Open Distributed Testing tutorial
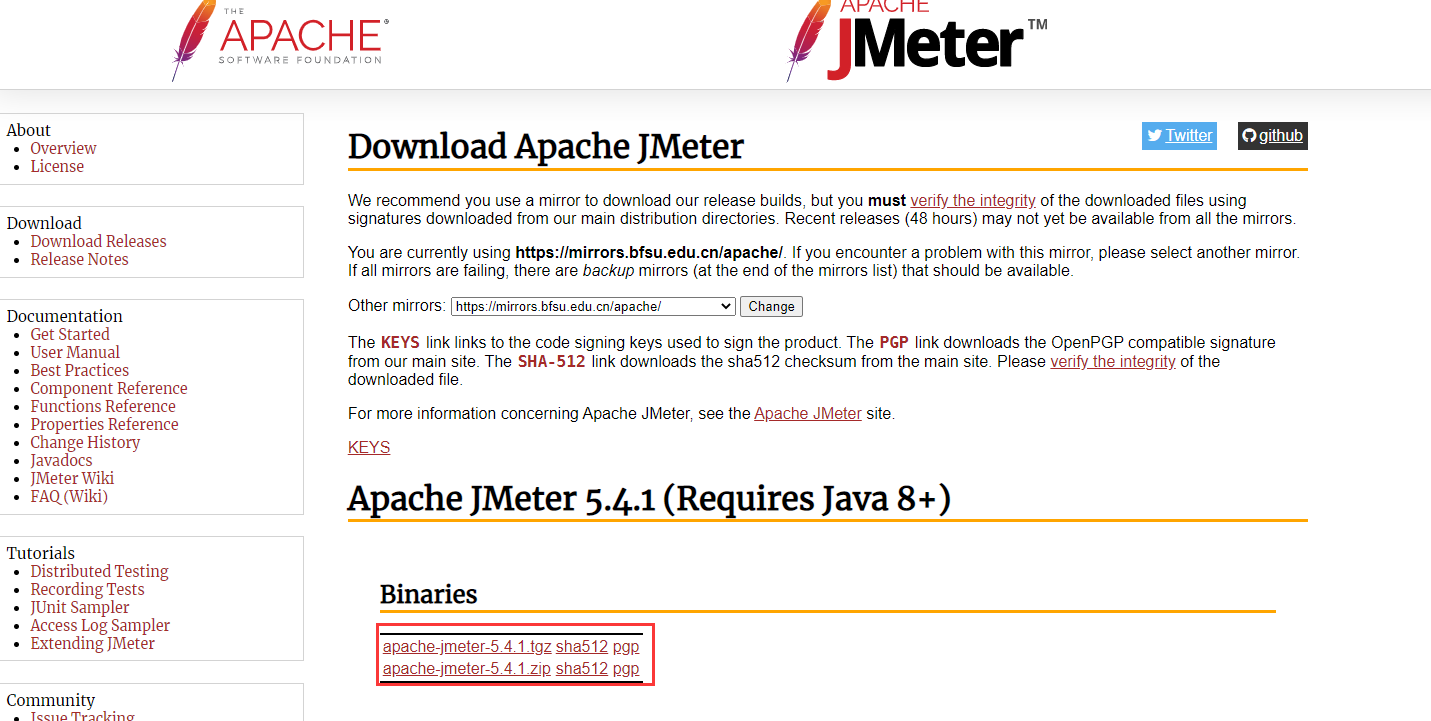Image resolution: width=1431 pixels, height=721 pixels. coord(99,571)
